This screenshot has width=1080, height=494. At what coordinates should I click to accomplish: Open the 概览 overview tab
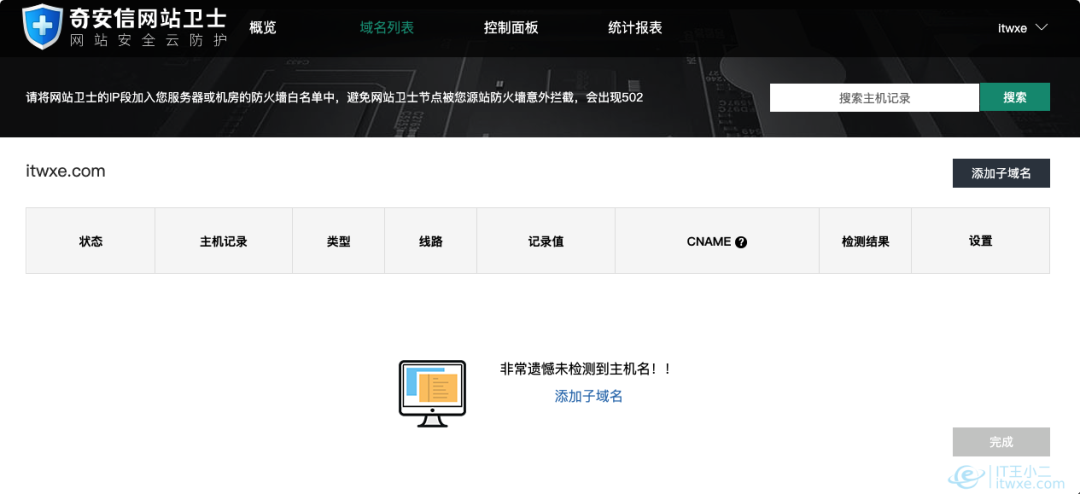point(263,28)
